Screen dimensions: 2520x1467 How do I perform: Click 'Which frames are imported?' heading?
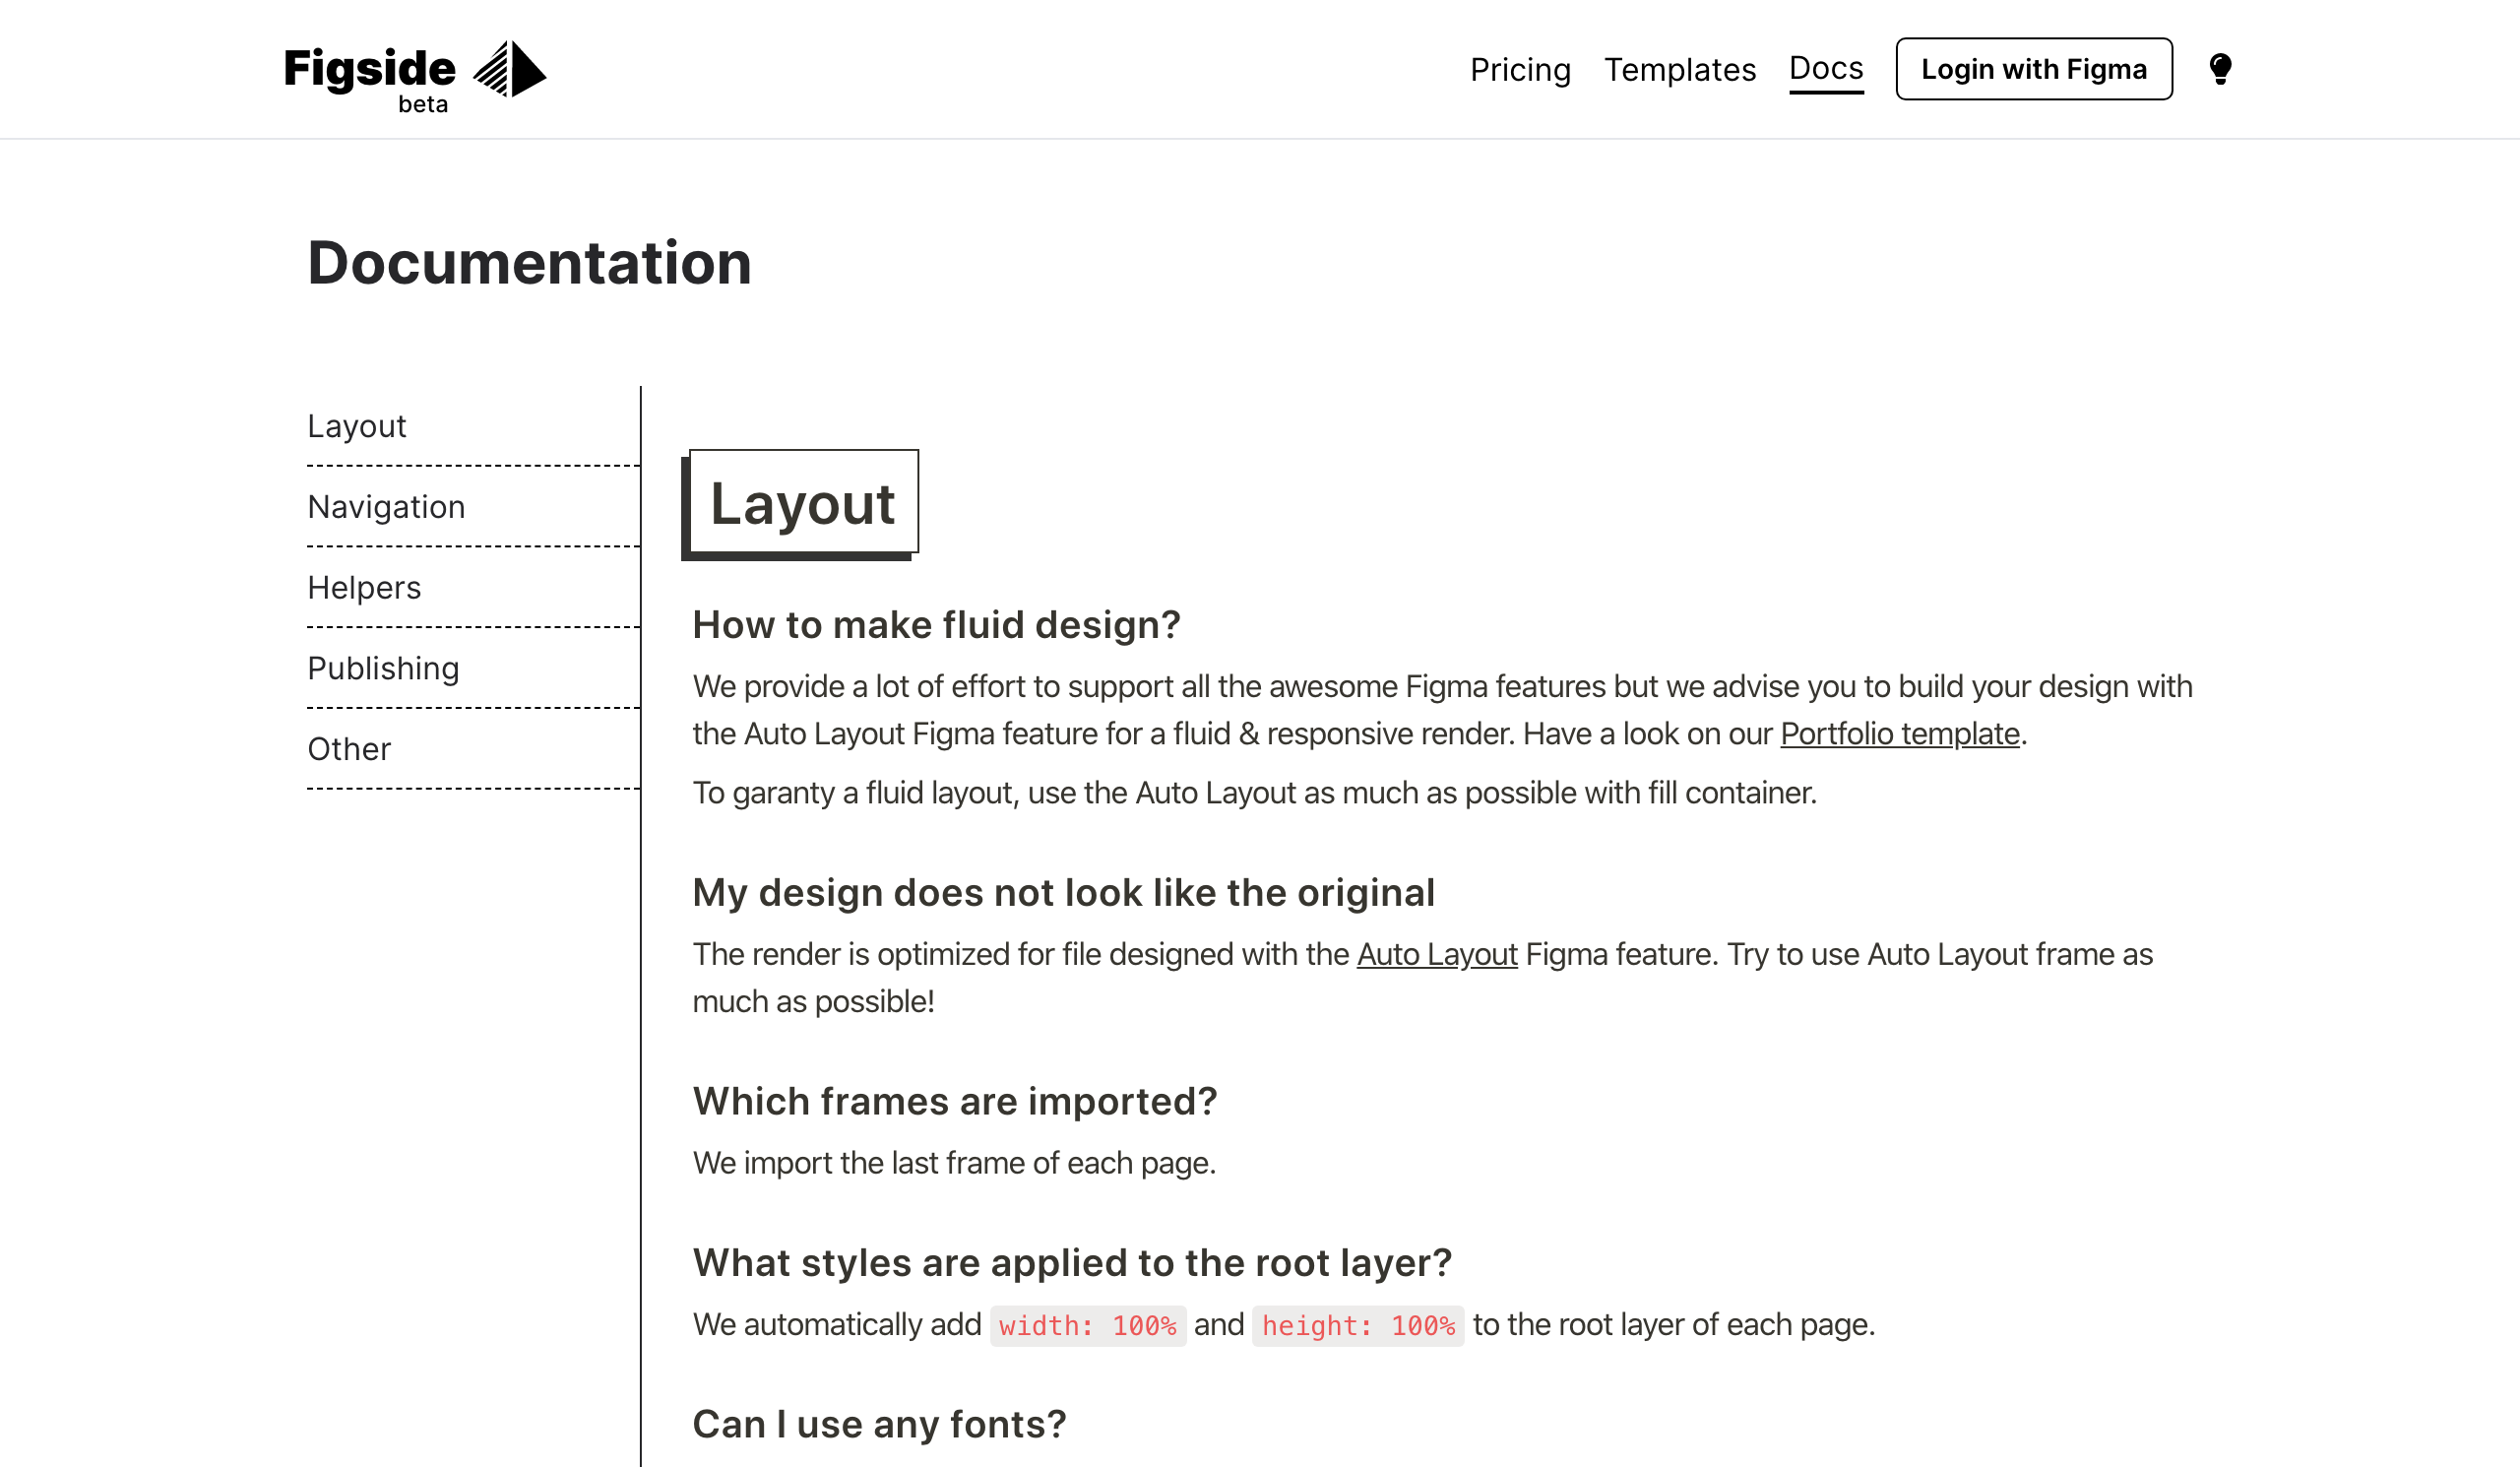955,1102
